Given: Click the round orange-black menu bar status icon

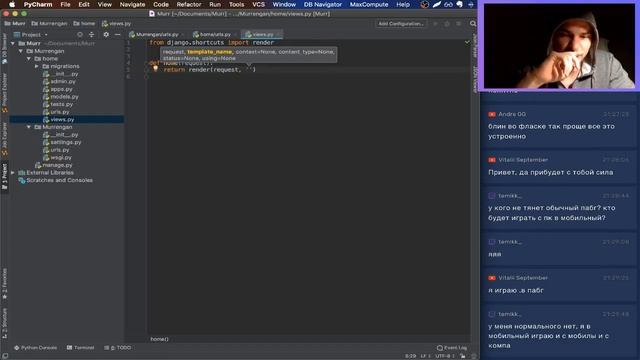Looking at the screenshot, I should [x=424, y=4].
